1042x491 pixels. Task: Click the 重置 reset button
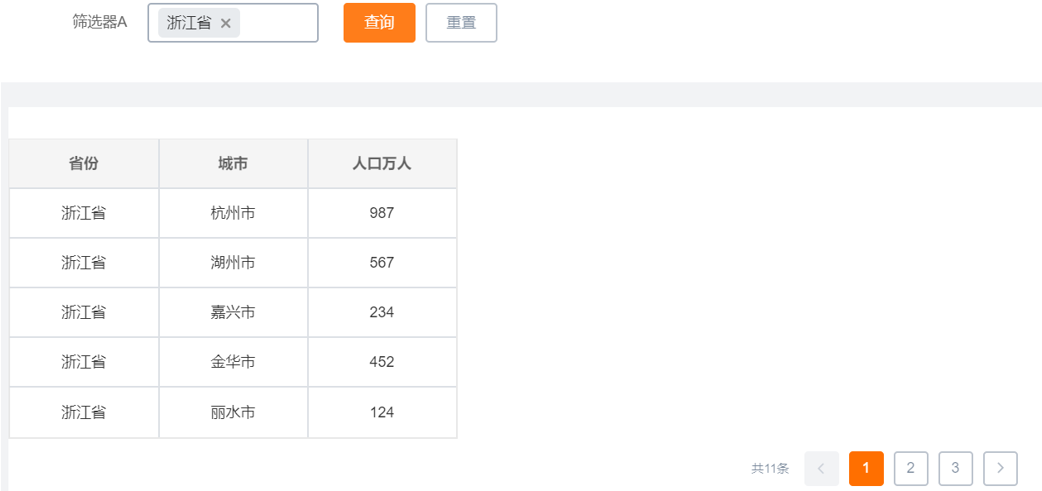[x=461, y=23]
